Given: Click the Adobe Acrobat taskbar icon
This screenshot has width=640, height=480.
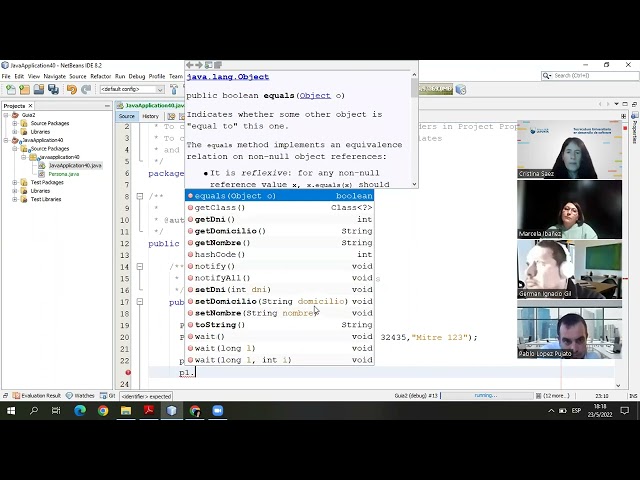Looking at the screenshot, I should [x=149, y=410].
